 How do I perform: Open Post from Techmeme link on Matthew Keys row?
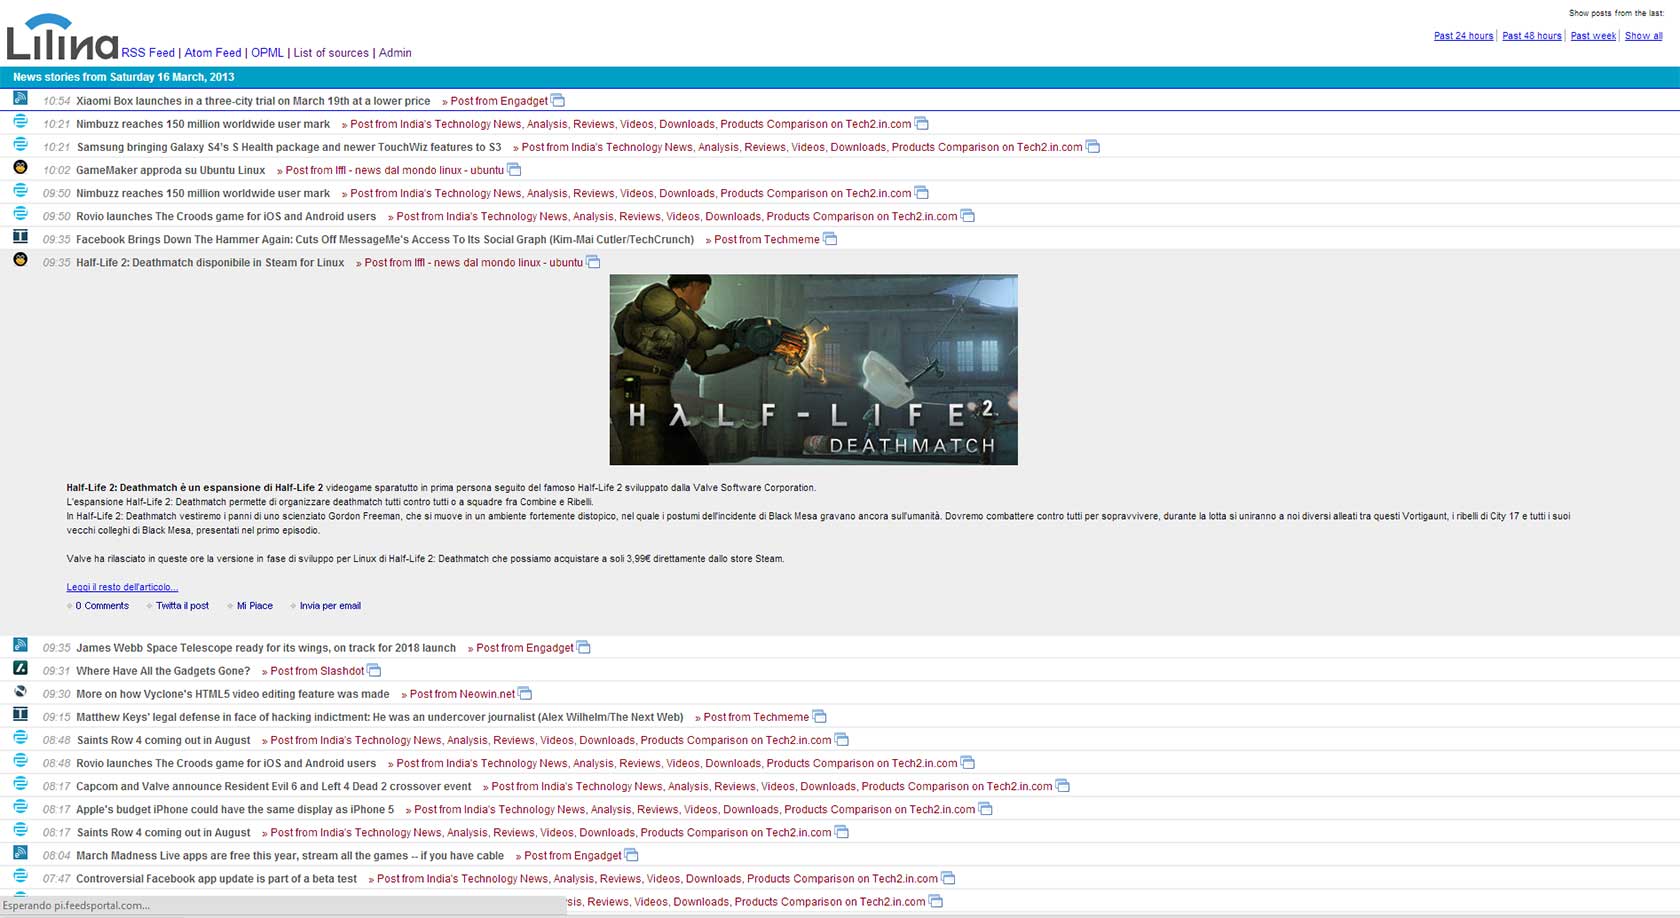(x=756, y=717)
